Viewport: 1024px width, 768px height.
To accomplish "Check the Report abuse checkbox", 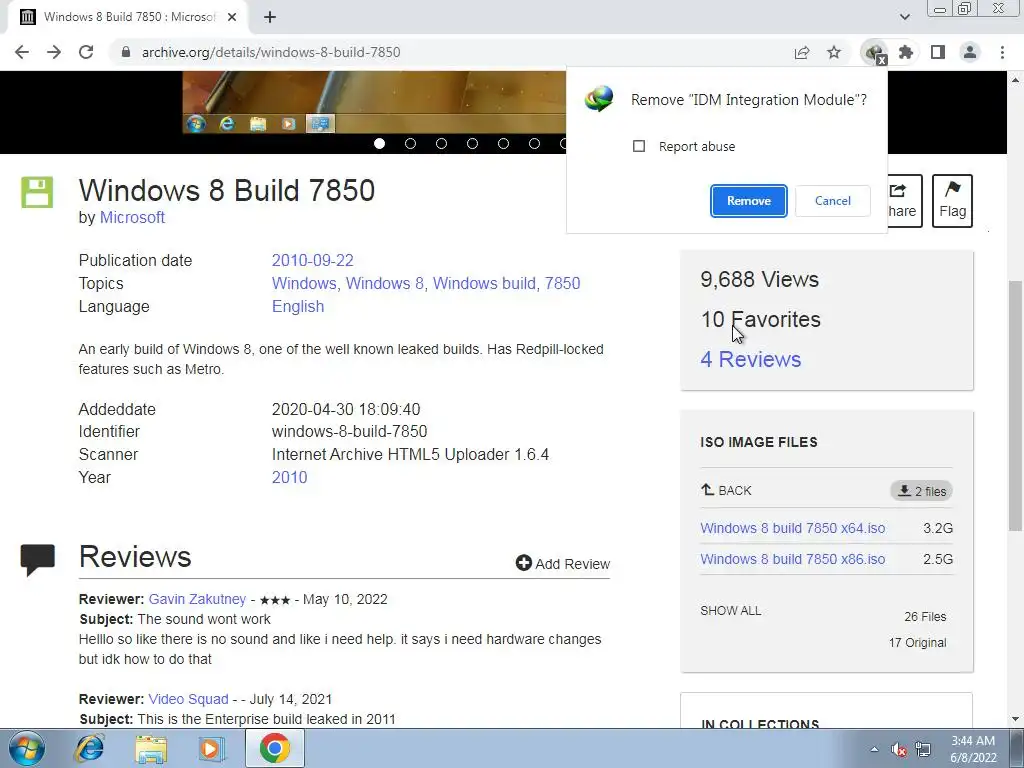I will pyautogui.click(x=639, y=146).
